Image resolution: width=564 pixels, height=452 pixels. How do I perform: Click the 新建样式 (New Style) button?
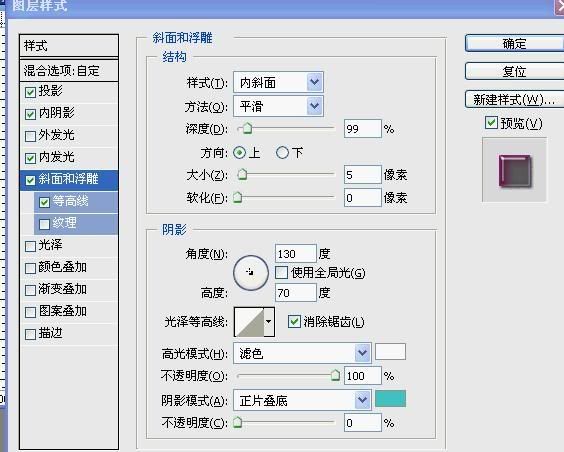[x=515, y=99]
